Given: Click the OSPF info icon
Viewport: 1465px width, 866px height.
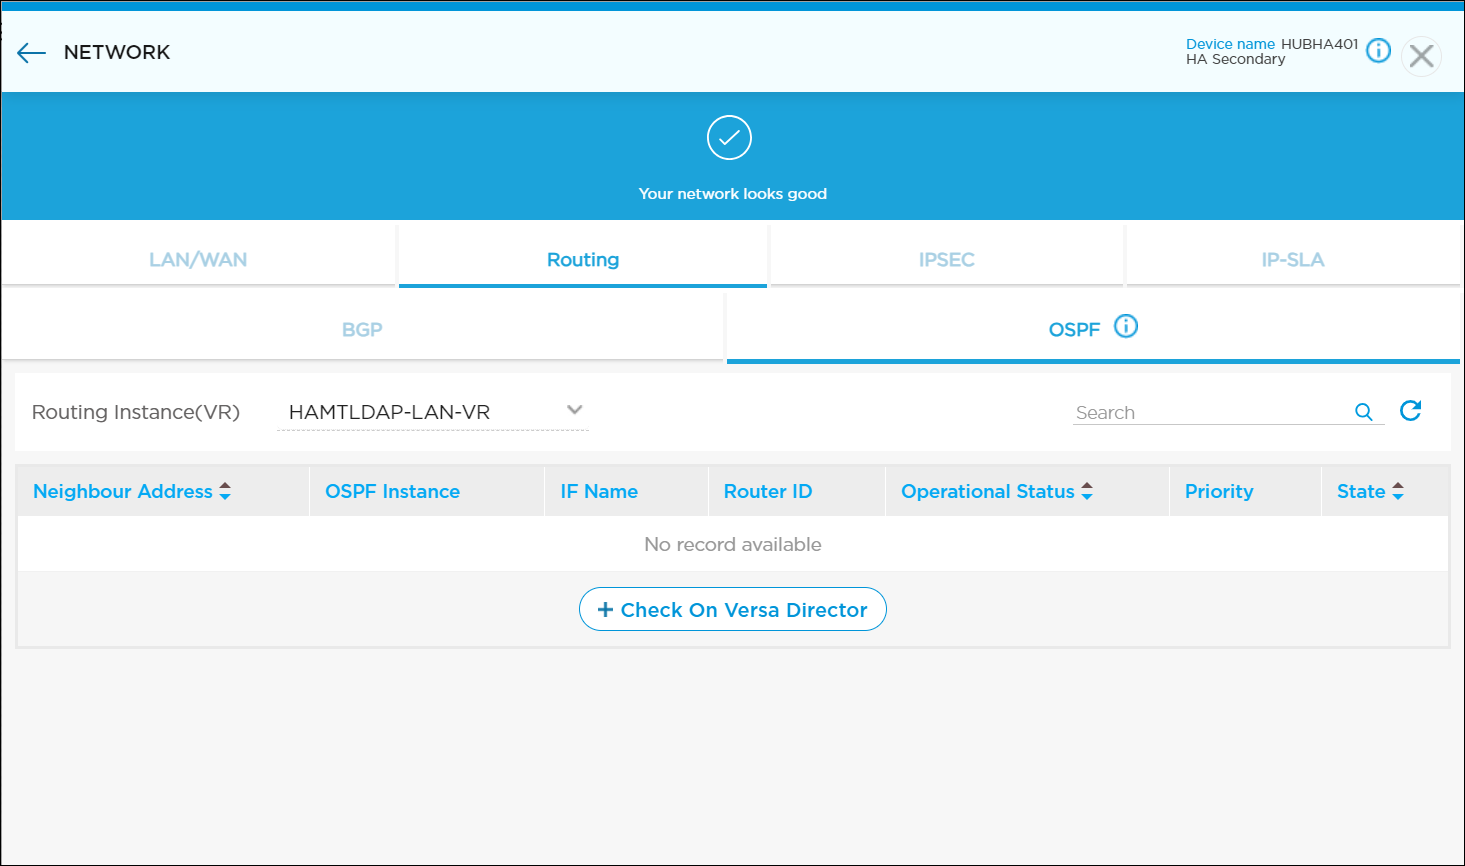Looking at the screenshot, I should click(x=1126, y=327).
